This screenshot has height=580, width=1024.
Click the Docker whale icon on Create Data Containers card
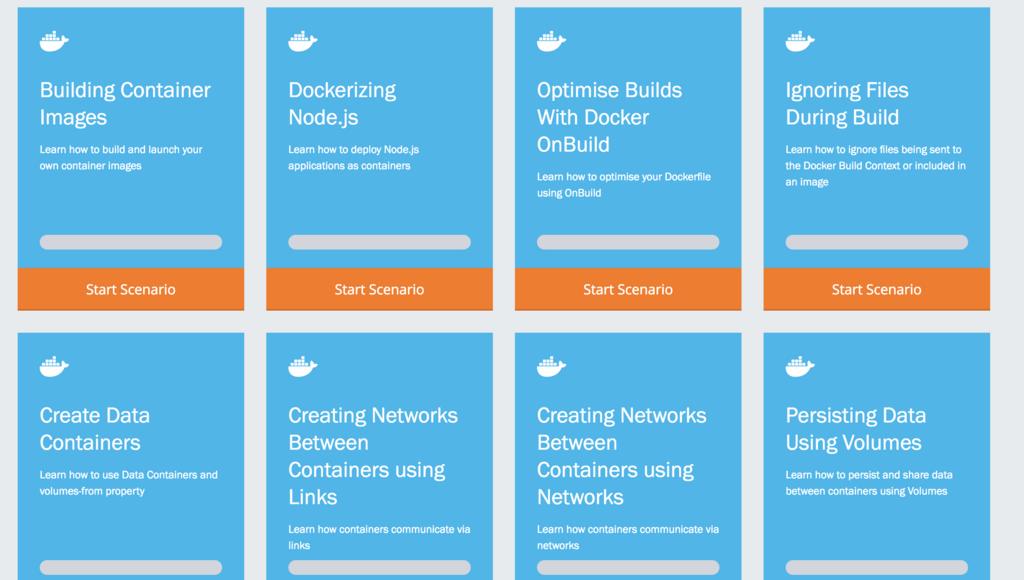click(54, 366)
